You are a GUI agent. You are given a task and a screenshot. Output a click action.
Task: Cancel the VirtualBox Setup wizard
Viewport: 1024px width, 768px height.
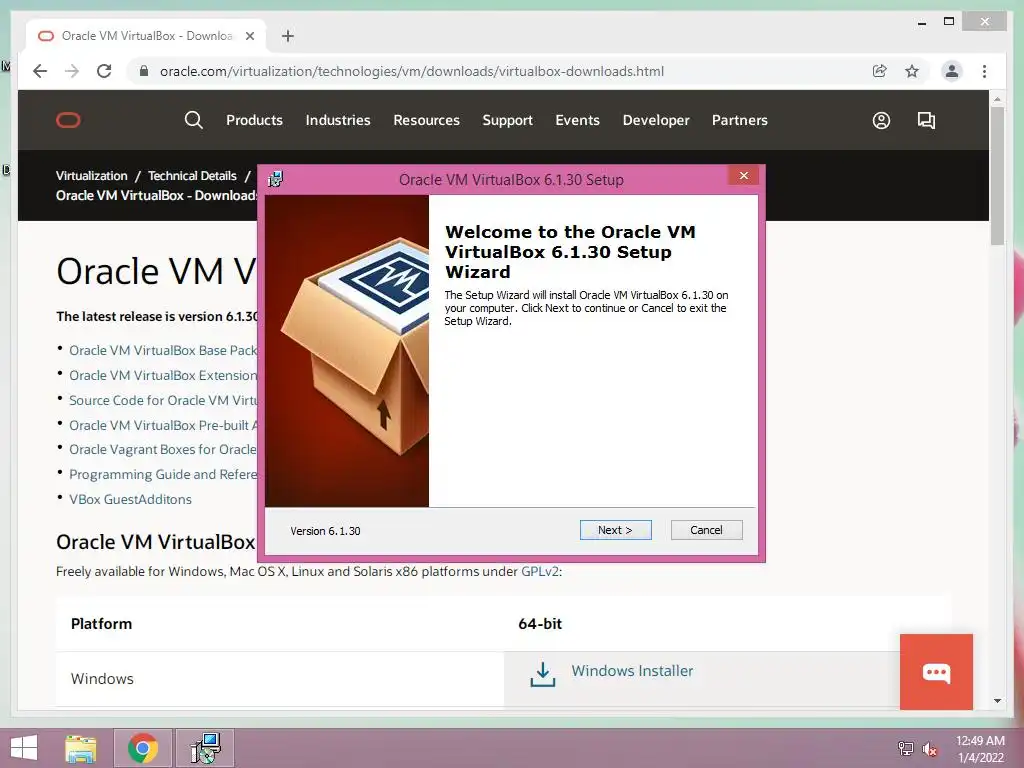click(x=707, y=530)
